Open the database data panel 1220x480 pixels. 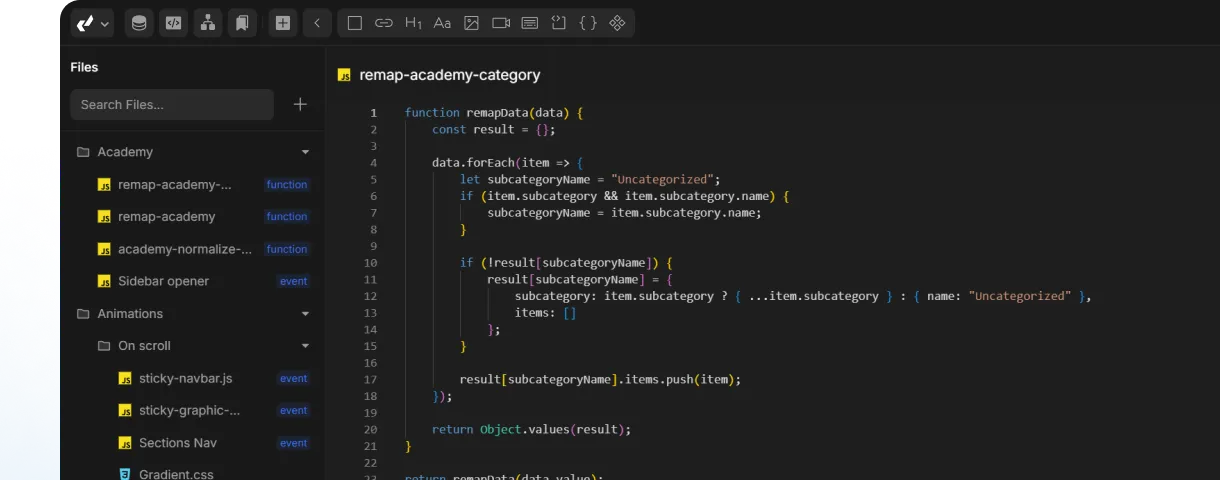pos(139,23)
